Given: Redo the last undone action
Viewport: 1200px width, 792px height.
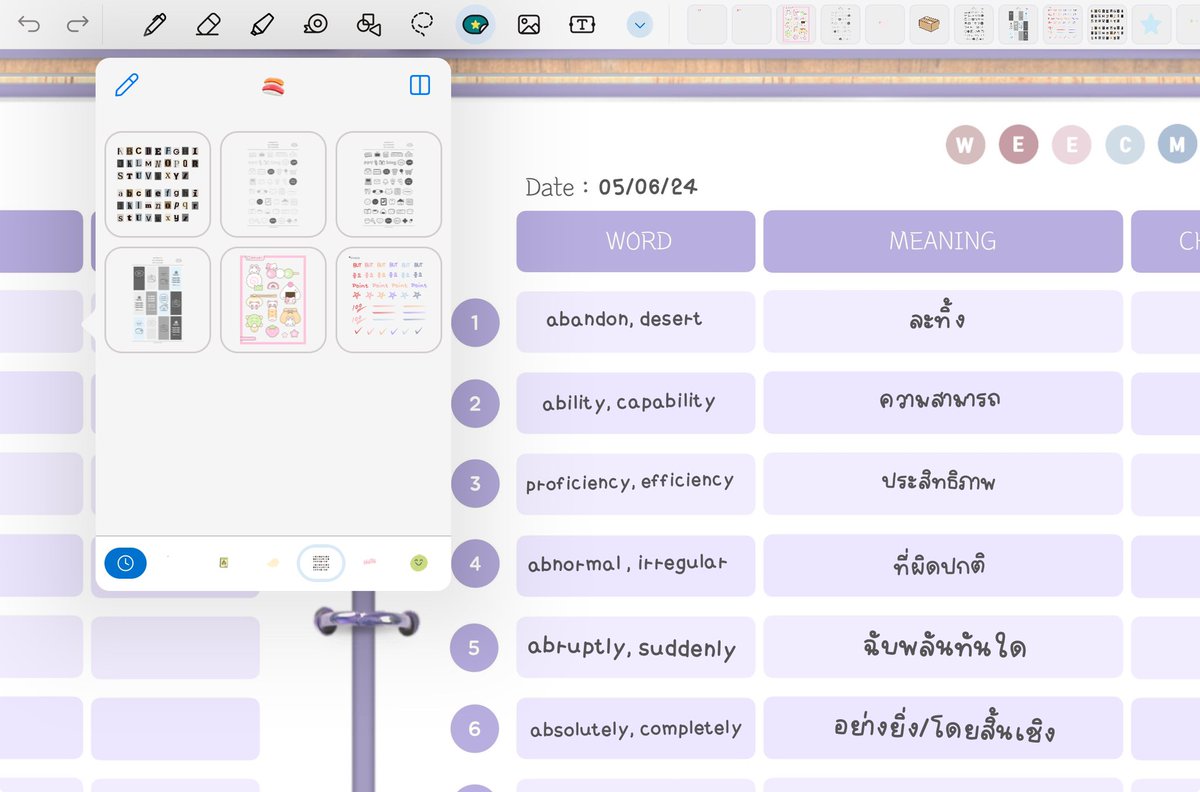Looking at the screenshot, I should [77, 24].
